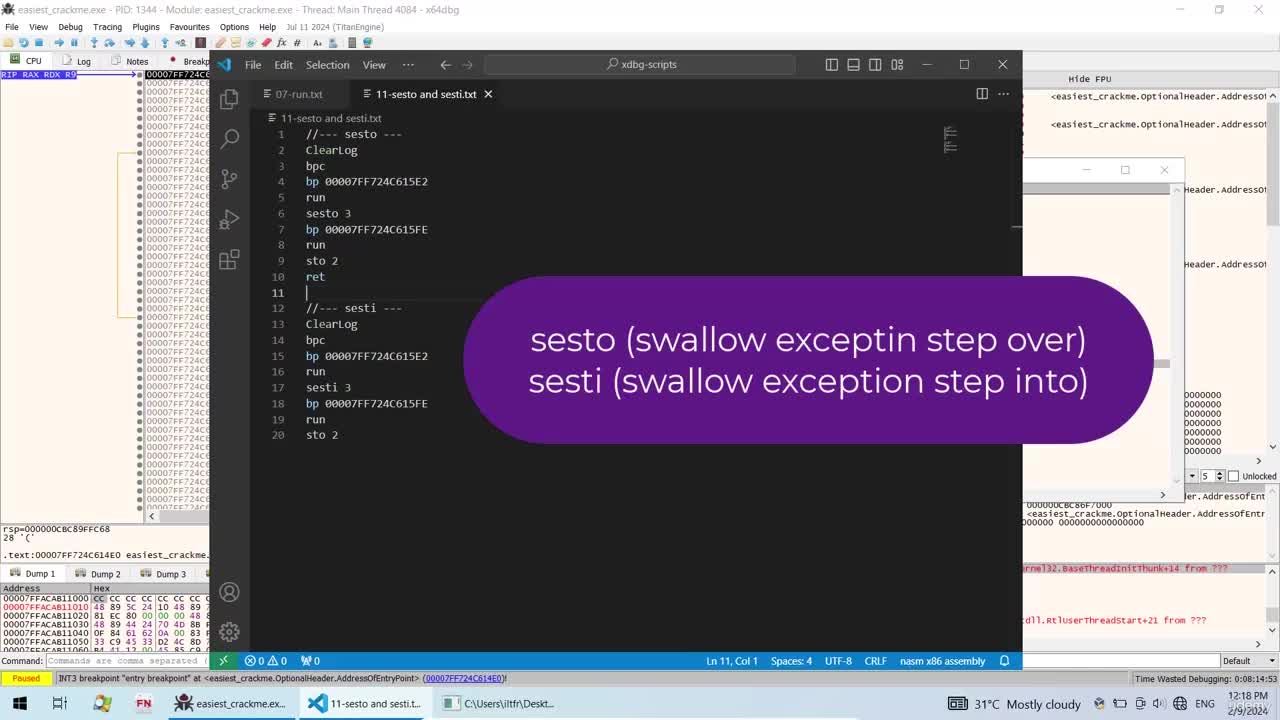1280x720 pixels.
Task: Click the x64dbg calculator toolbar icon
Action: (351, 43)
